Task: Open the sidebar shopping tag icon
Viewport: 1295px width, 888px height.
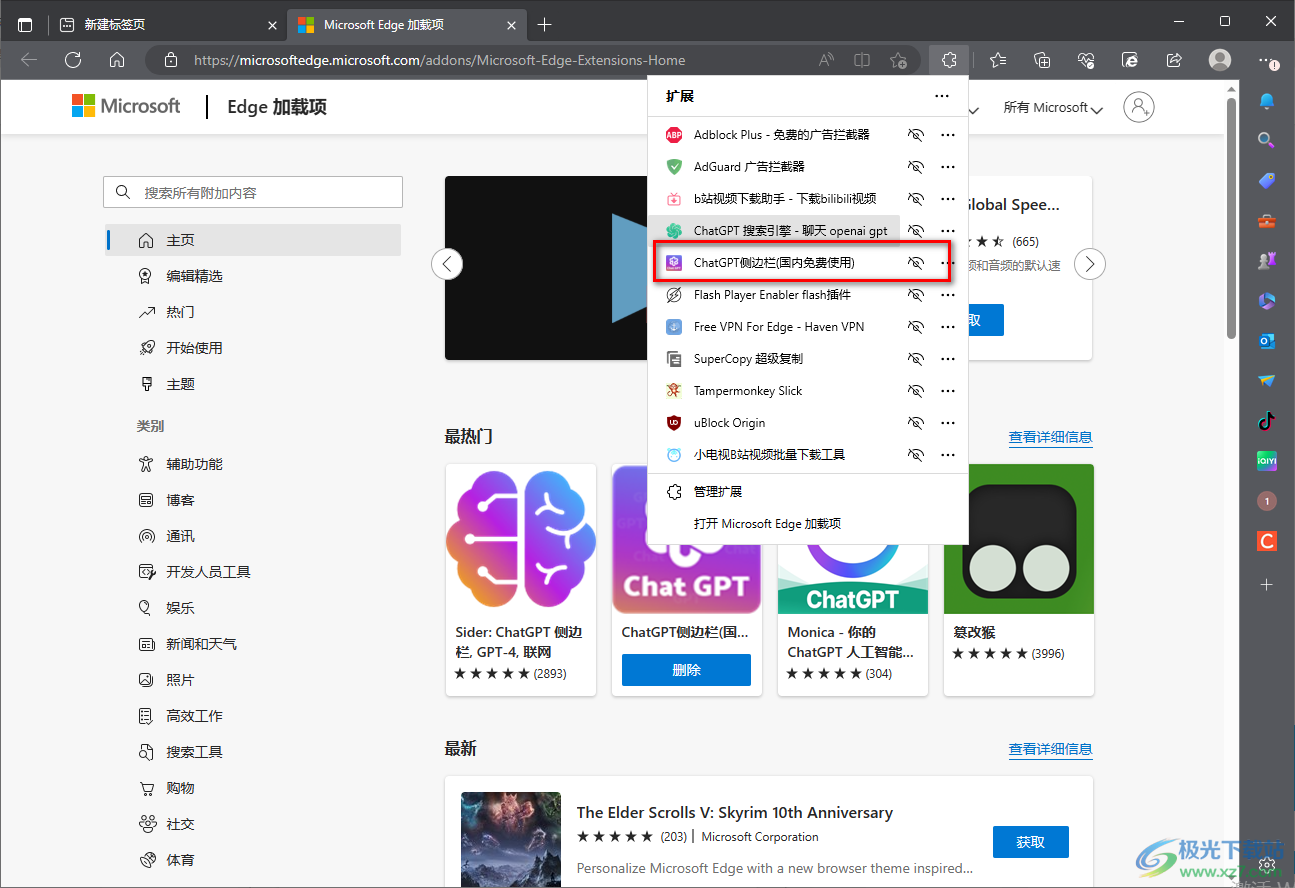Action: (x=1267, y=181)
